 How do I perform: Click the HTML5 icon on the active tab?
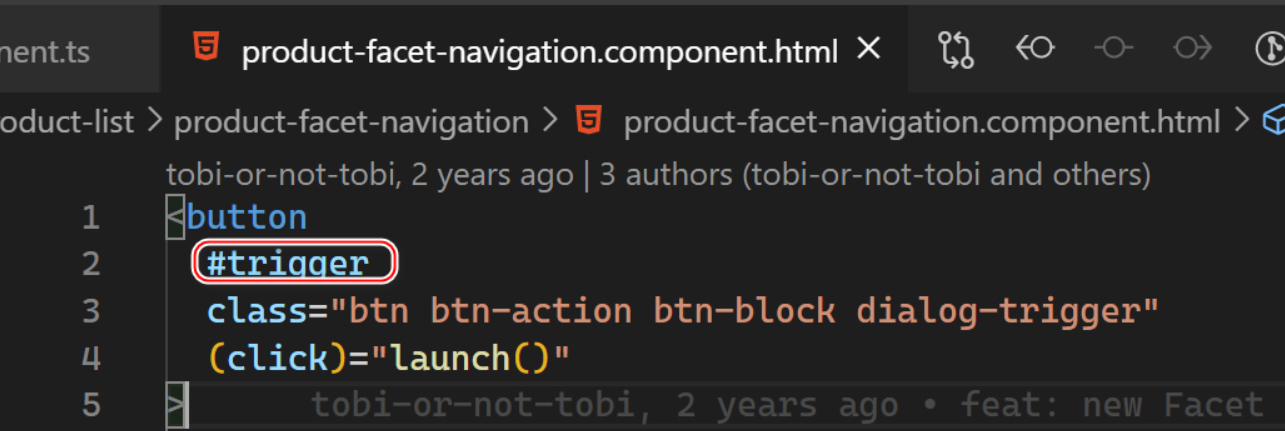tap(208, 49)
